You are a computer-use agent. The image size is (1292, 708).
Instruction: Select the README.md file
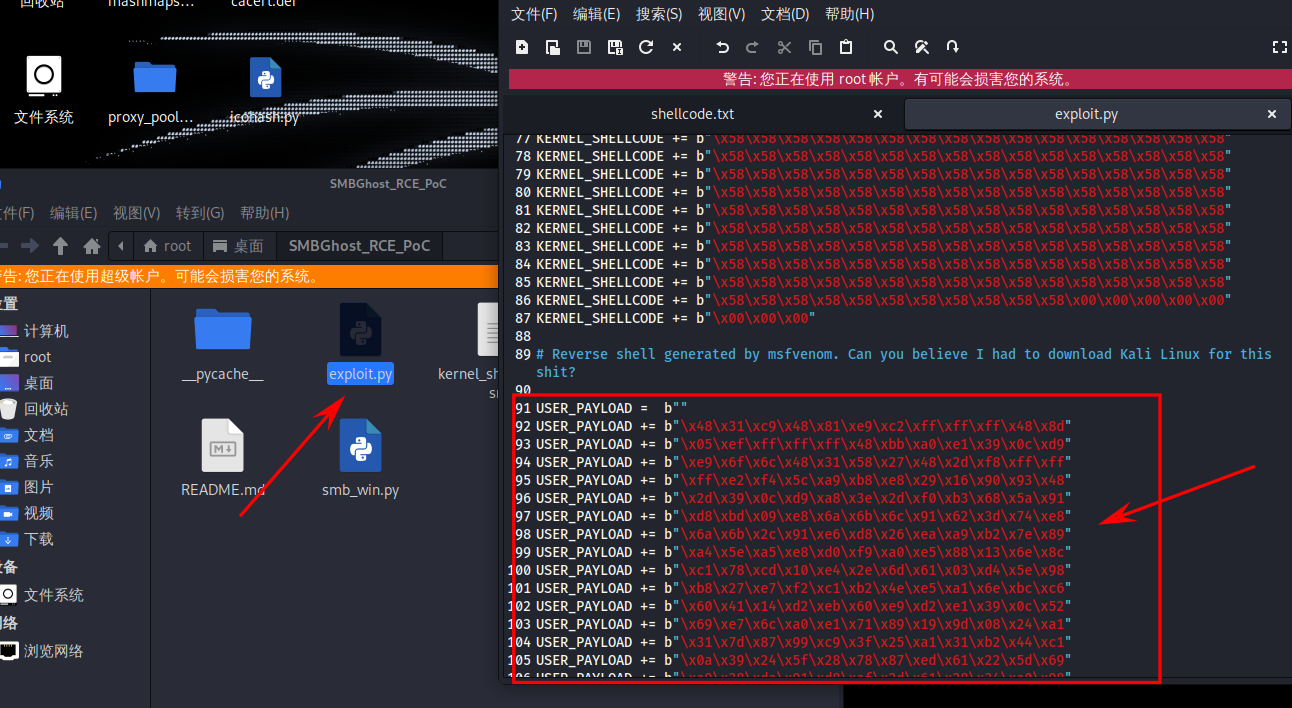click(223, 460)
